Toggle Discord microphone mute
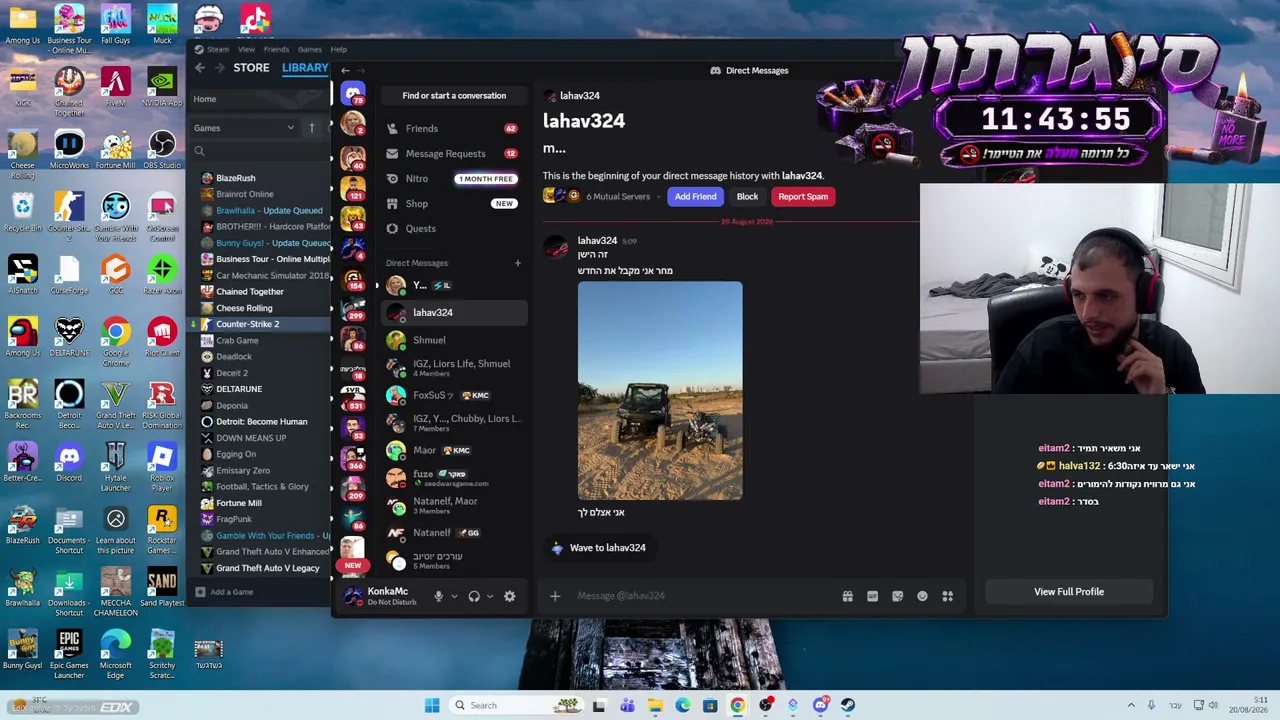This screenshot has width=1280, height=720. 438,596
